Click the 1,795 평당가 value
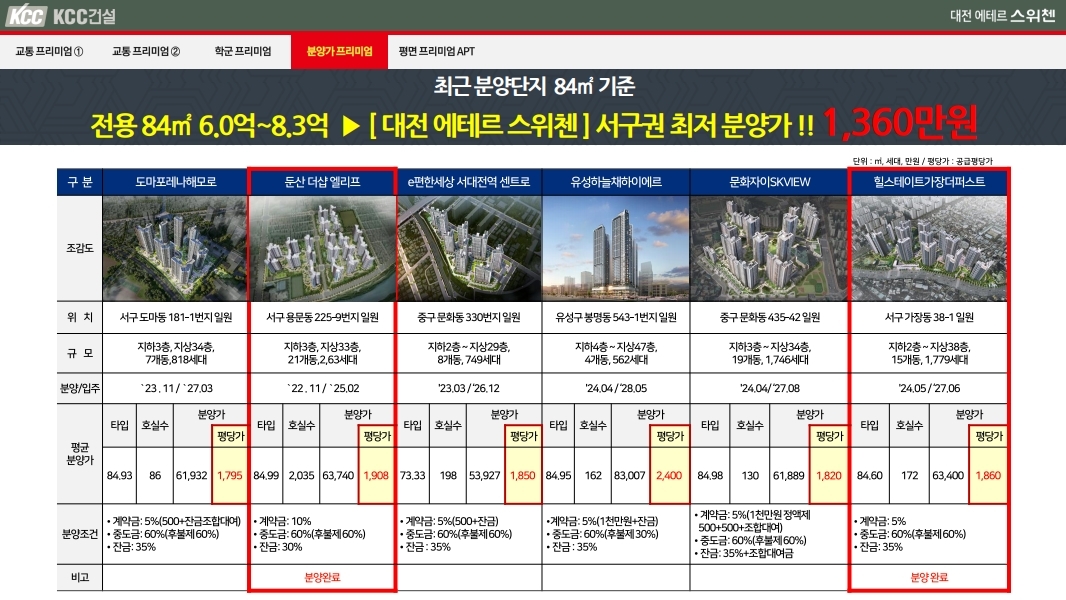This screenshot has width=1066, height=600. click(230, 476)
